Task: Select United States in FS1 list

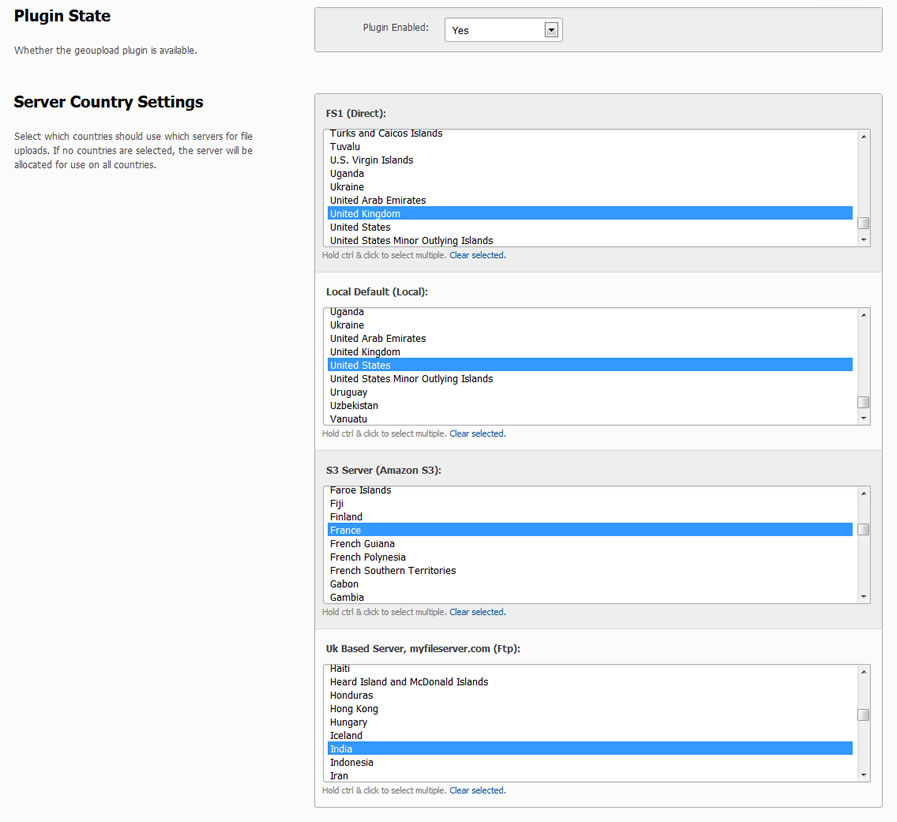Action: tap(590, 227)
